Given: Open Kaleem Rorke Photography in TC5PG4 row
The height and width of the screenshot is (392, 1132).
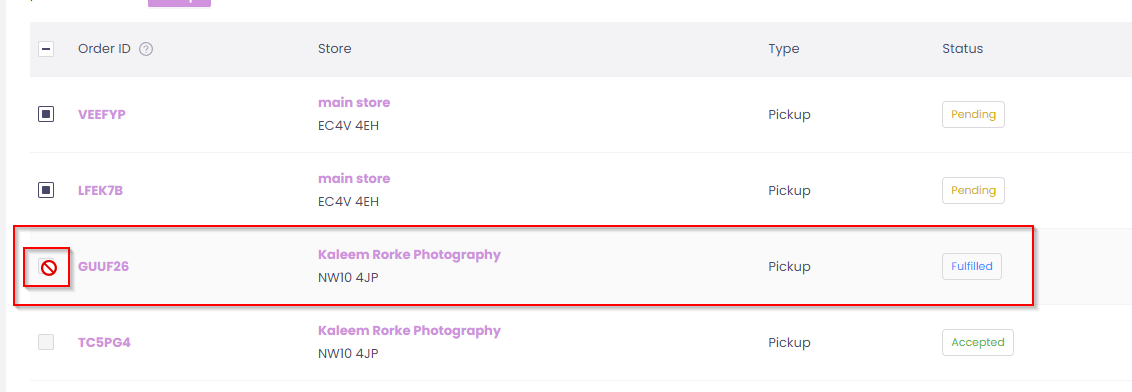Looking at the screenshot, I should click(x=409, y=331).
